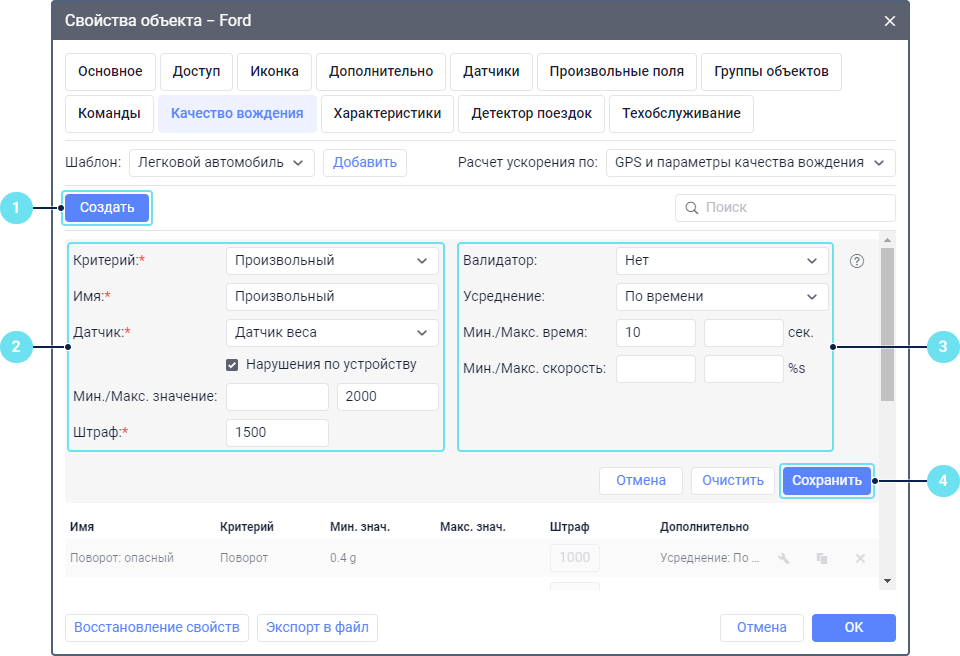Click the help question mark icon
This screenshot has height=656, width=960.
tap(857, 261)
